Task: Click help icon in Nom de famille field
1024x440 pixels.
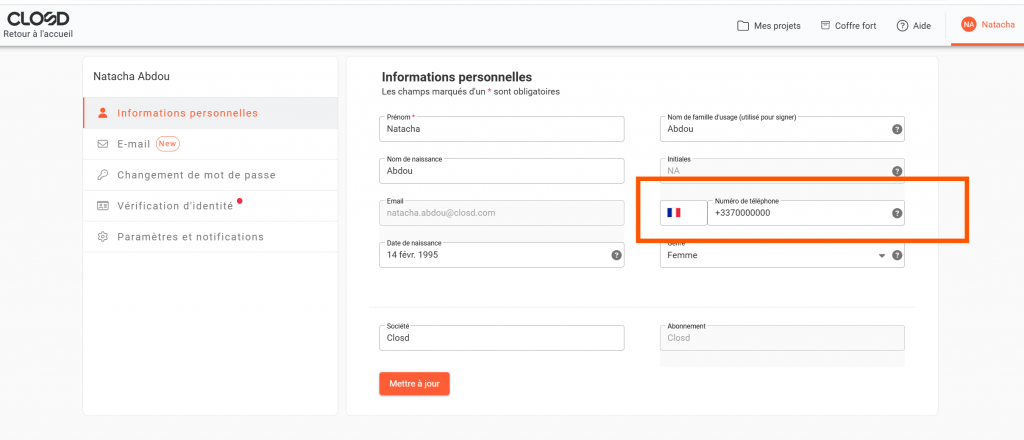Action: point(897,129)
